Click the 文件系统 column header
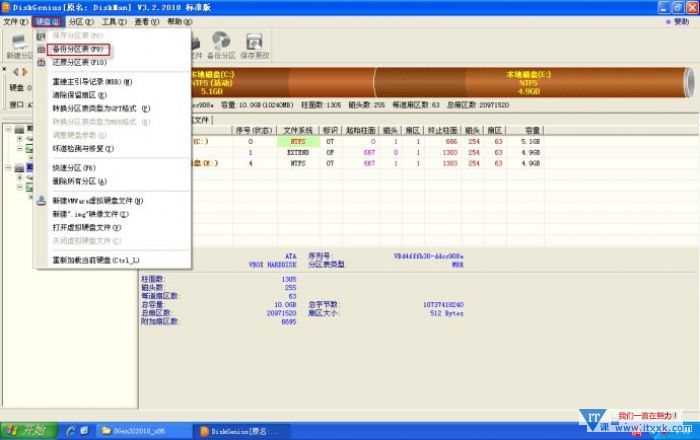Screen dimensions: 700x440 point(298,130)
